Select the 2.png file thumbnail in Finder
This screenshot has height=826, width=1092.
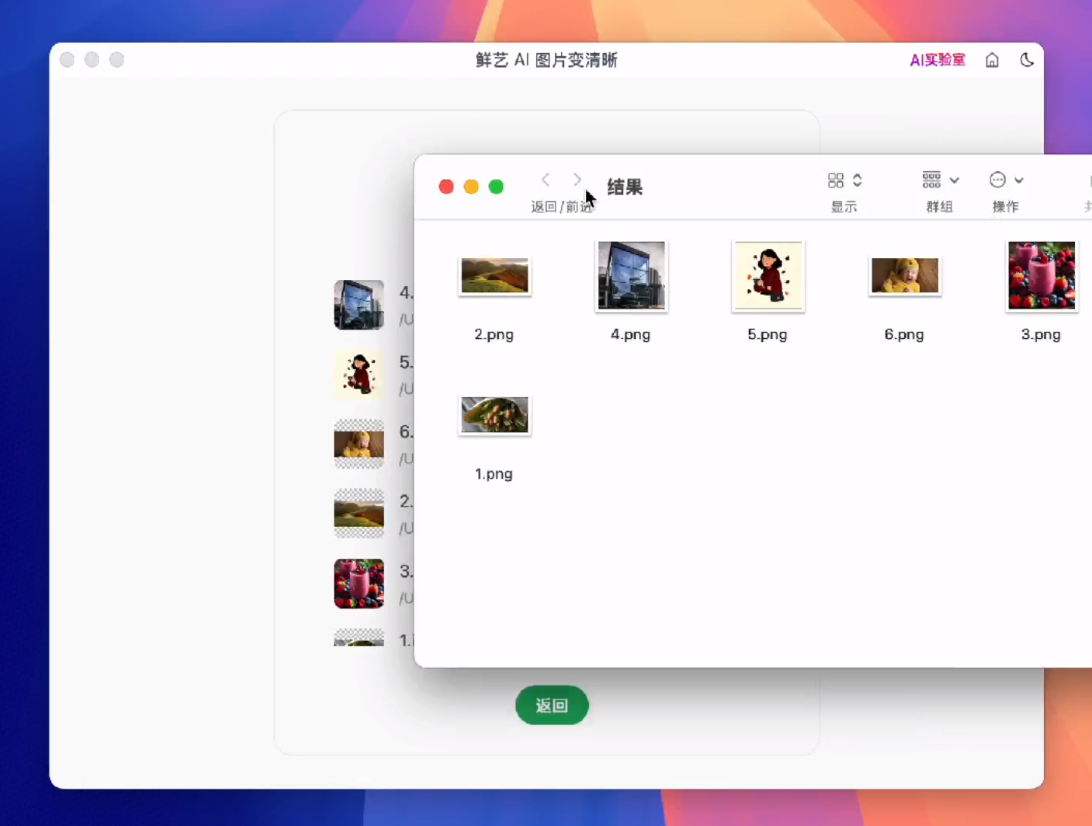494,276
